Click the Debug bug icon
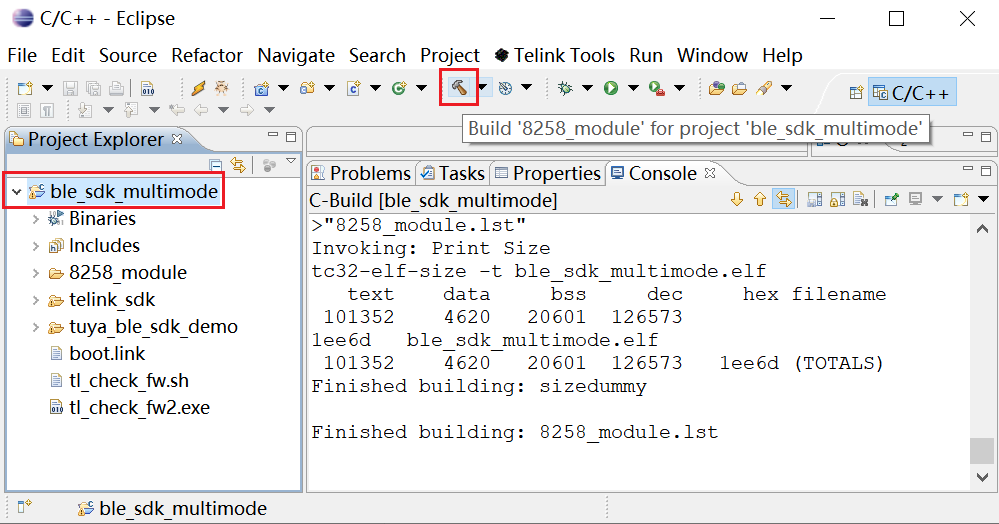 tap(564, 88)
